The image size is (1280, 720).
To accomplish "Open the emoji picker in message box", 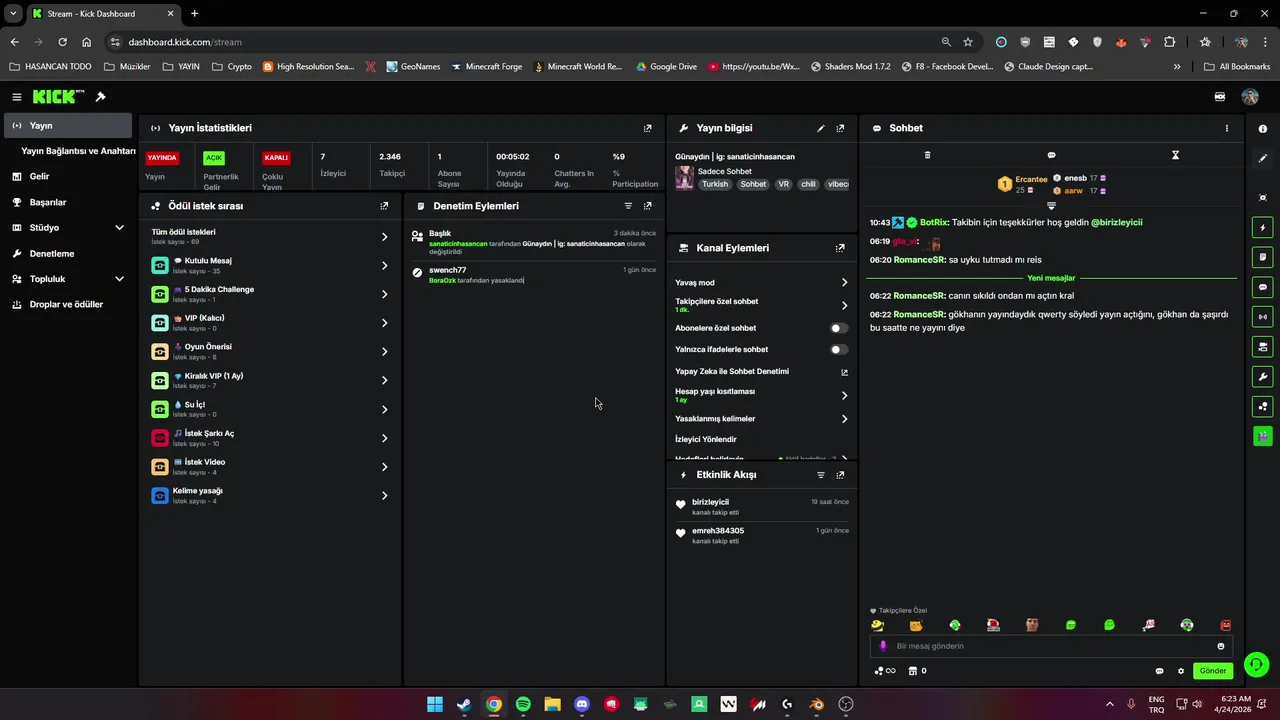I will pyautogui.click(x=1221, y=646).
